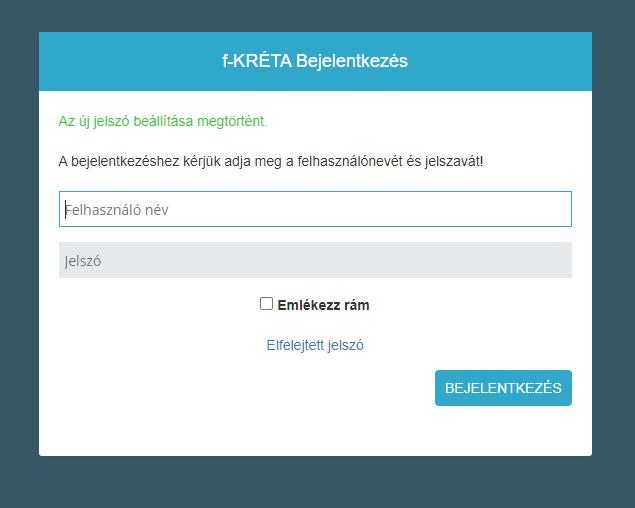Tick the Emlékezz rám checkbox

(266, 303)
